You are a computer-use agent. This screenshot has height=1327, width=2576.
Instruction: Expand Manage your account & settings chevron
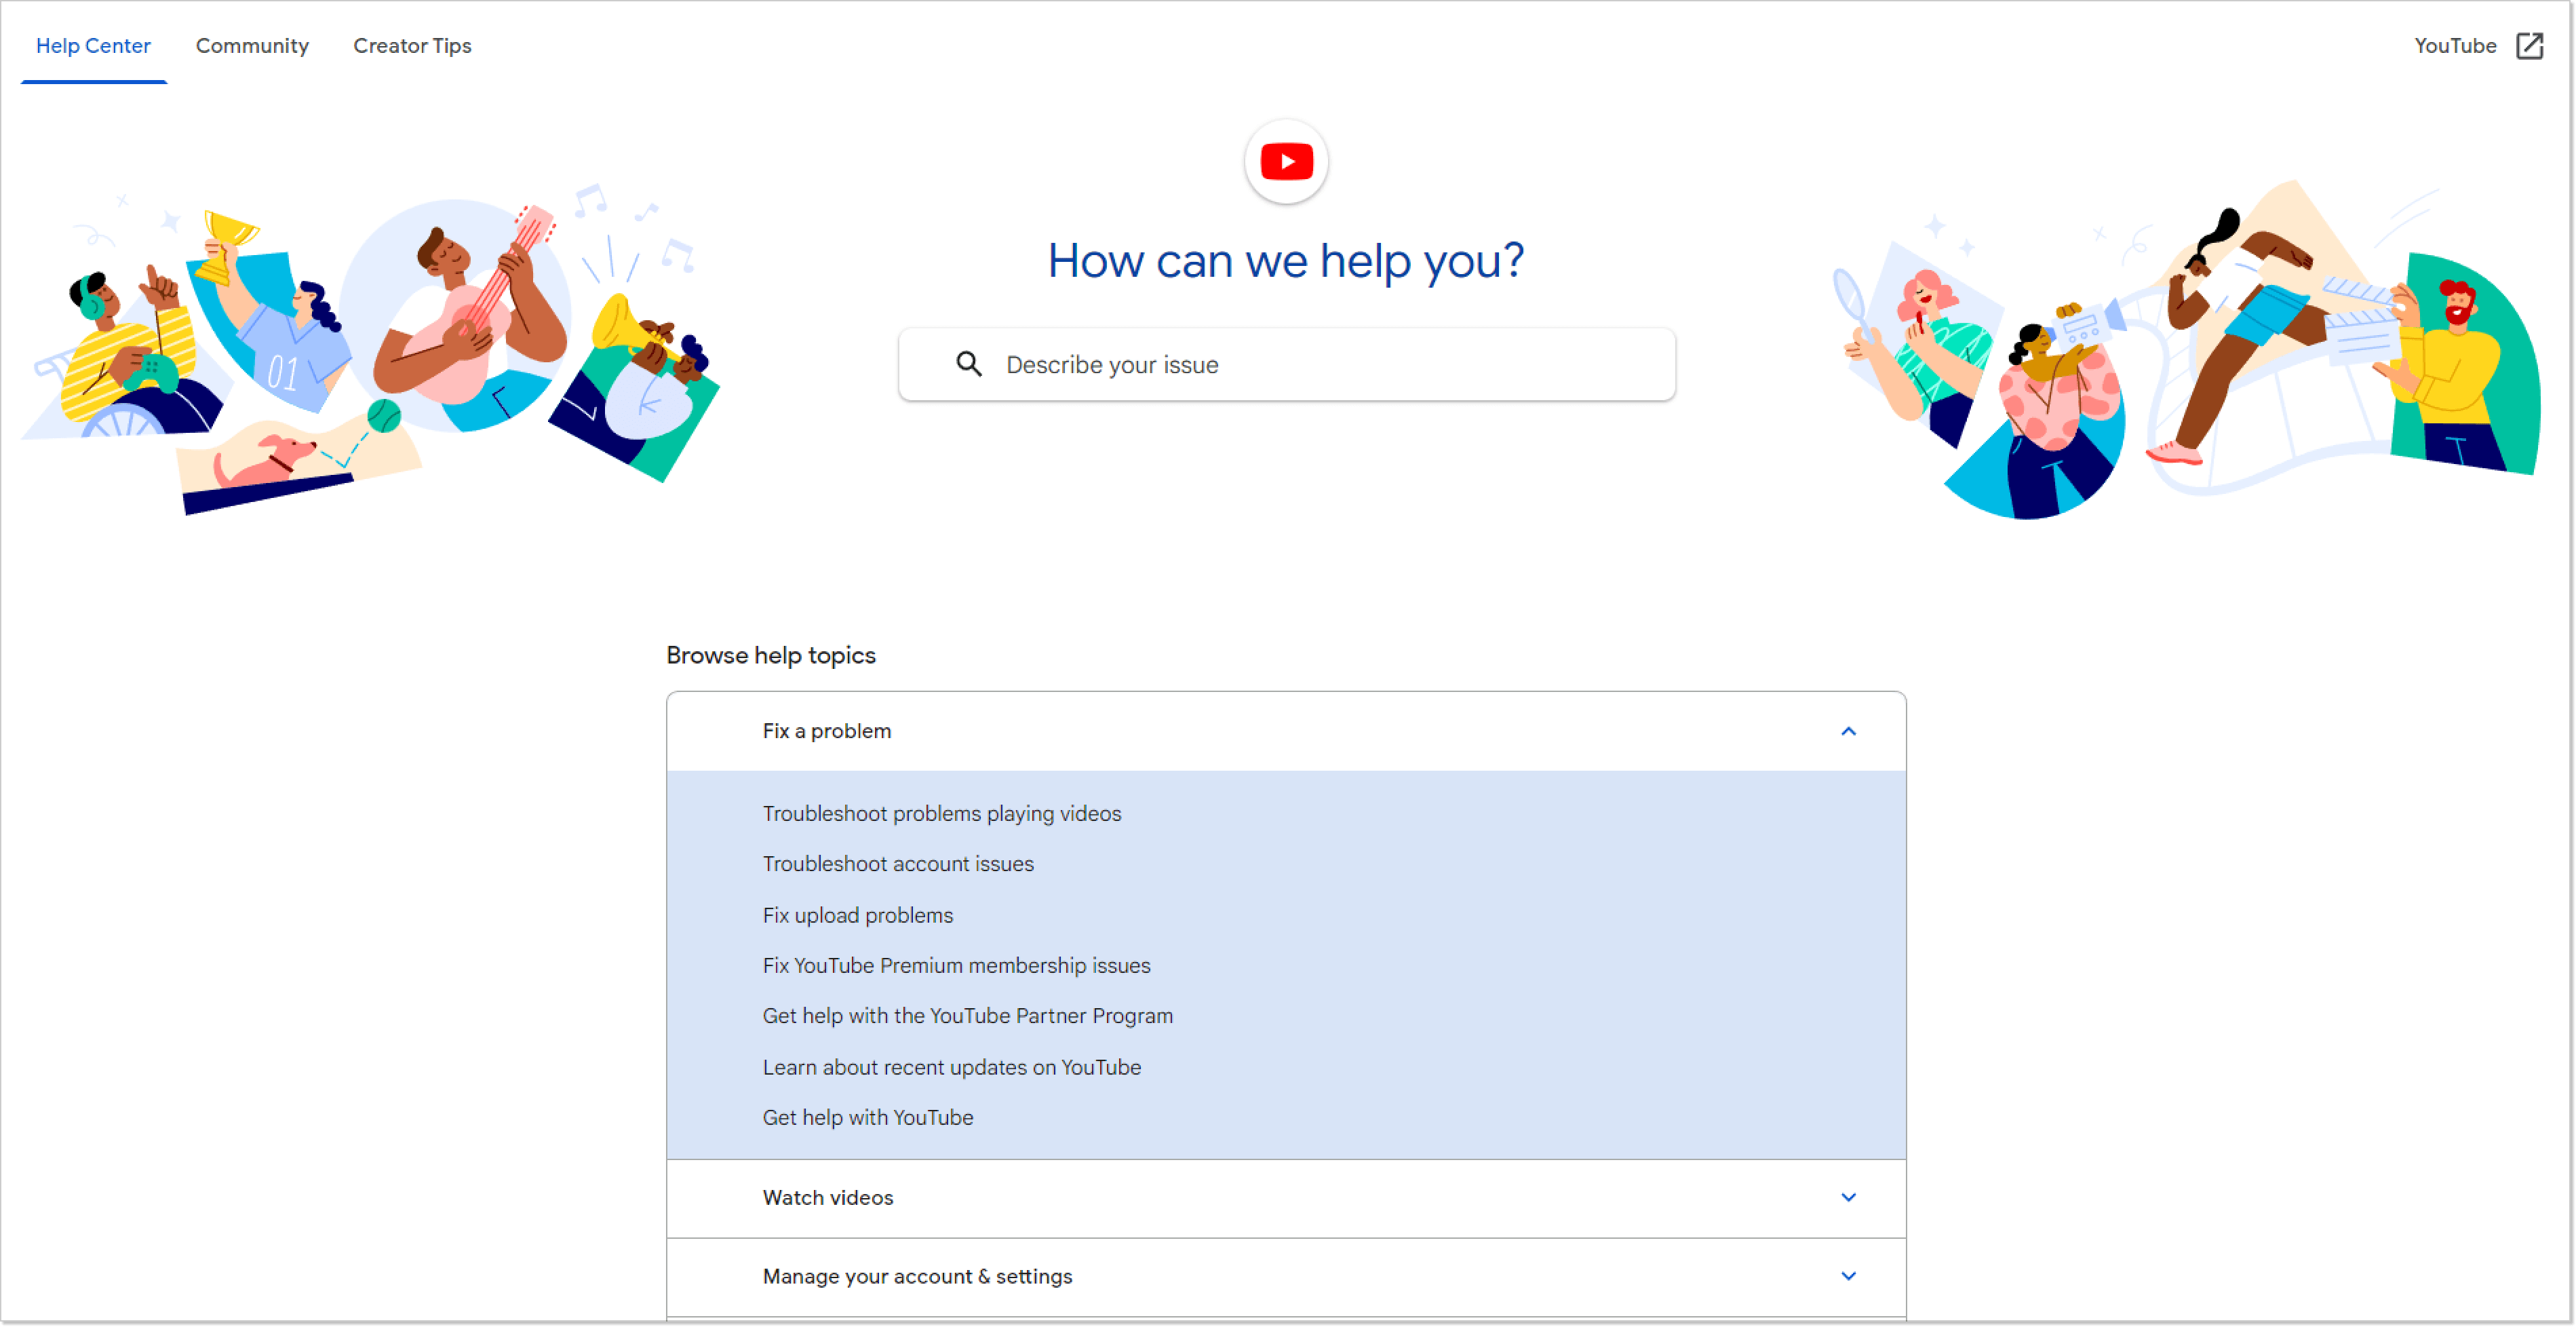(1848, 1276)
